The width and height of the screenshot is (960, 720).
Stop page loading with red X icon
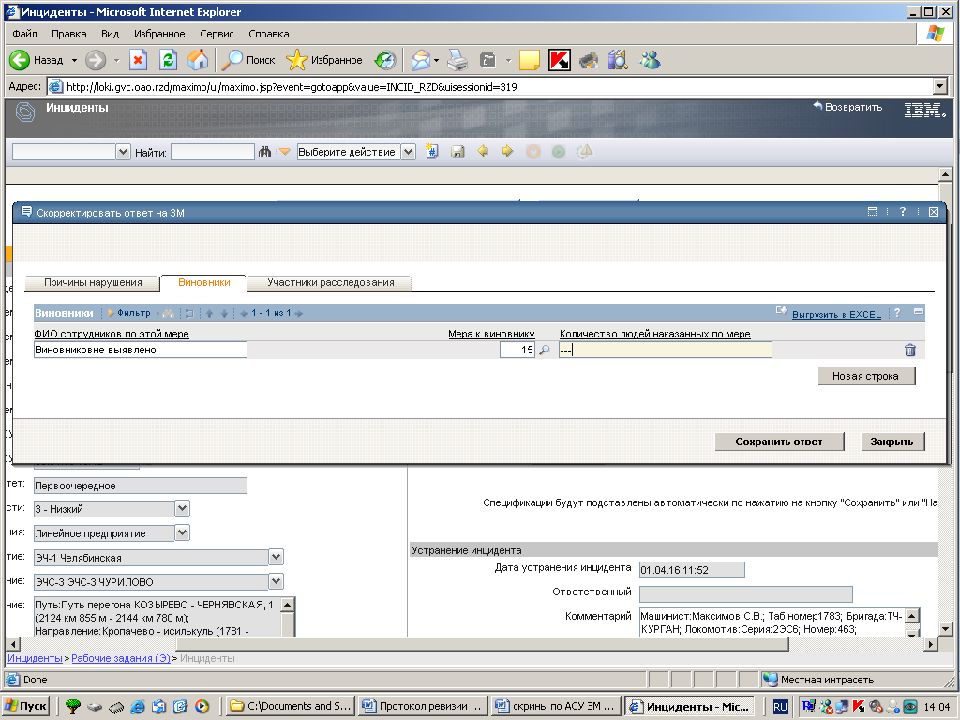click(x=138, y=60)
